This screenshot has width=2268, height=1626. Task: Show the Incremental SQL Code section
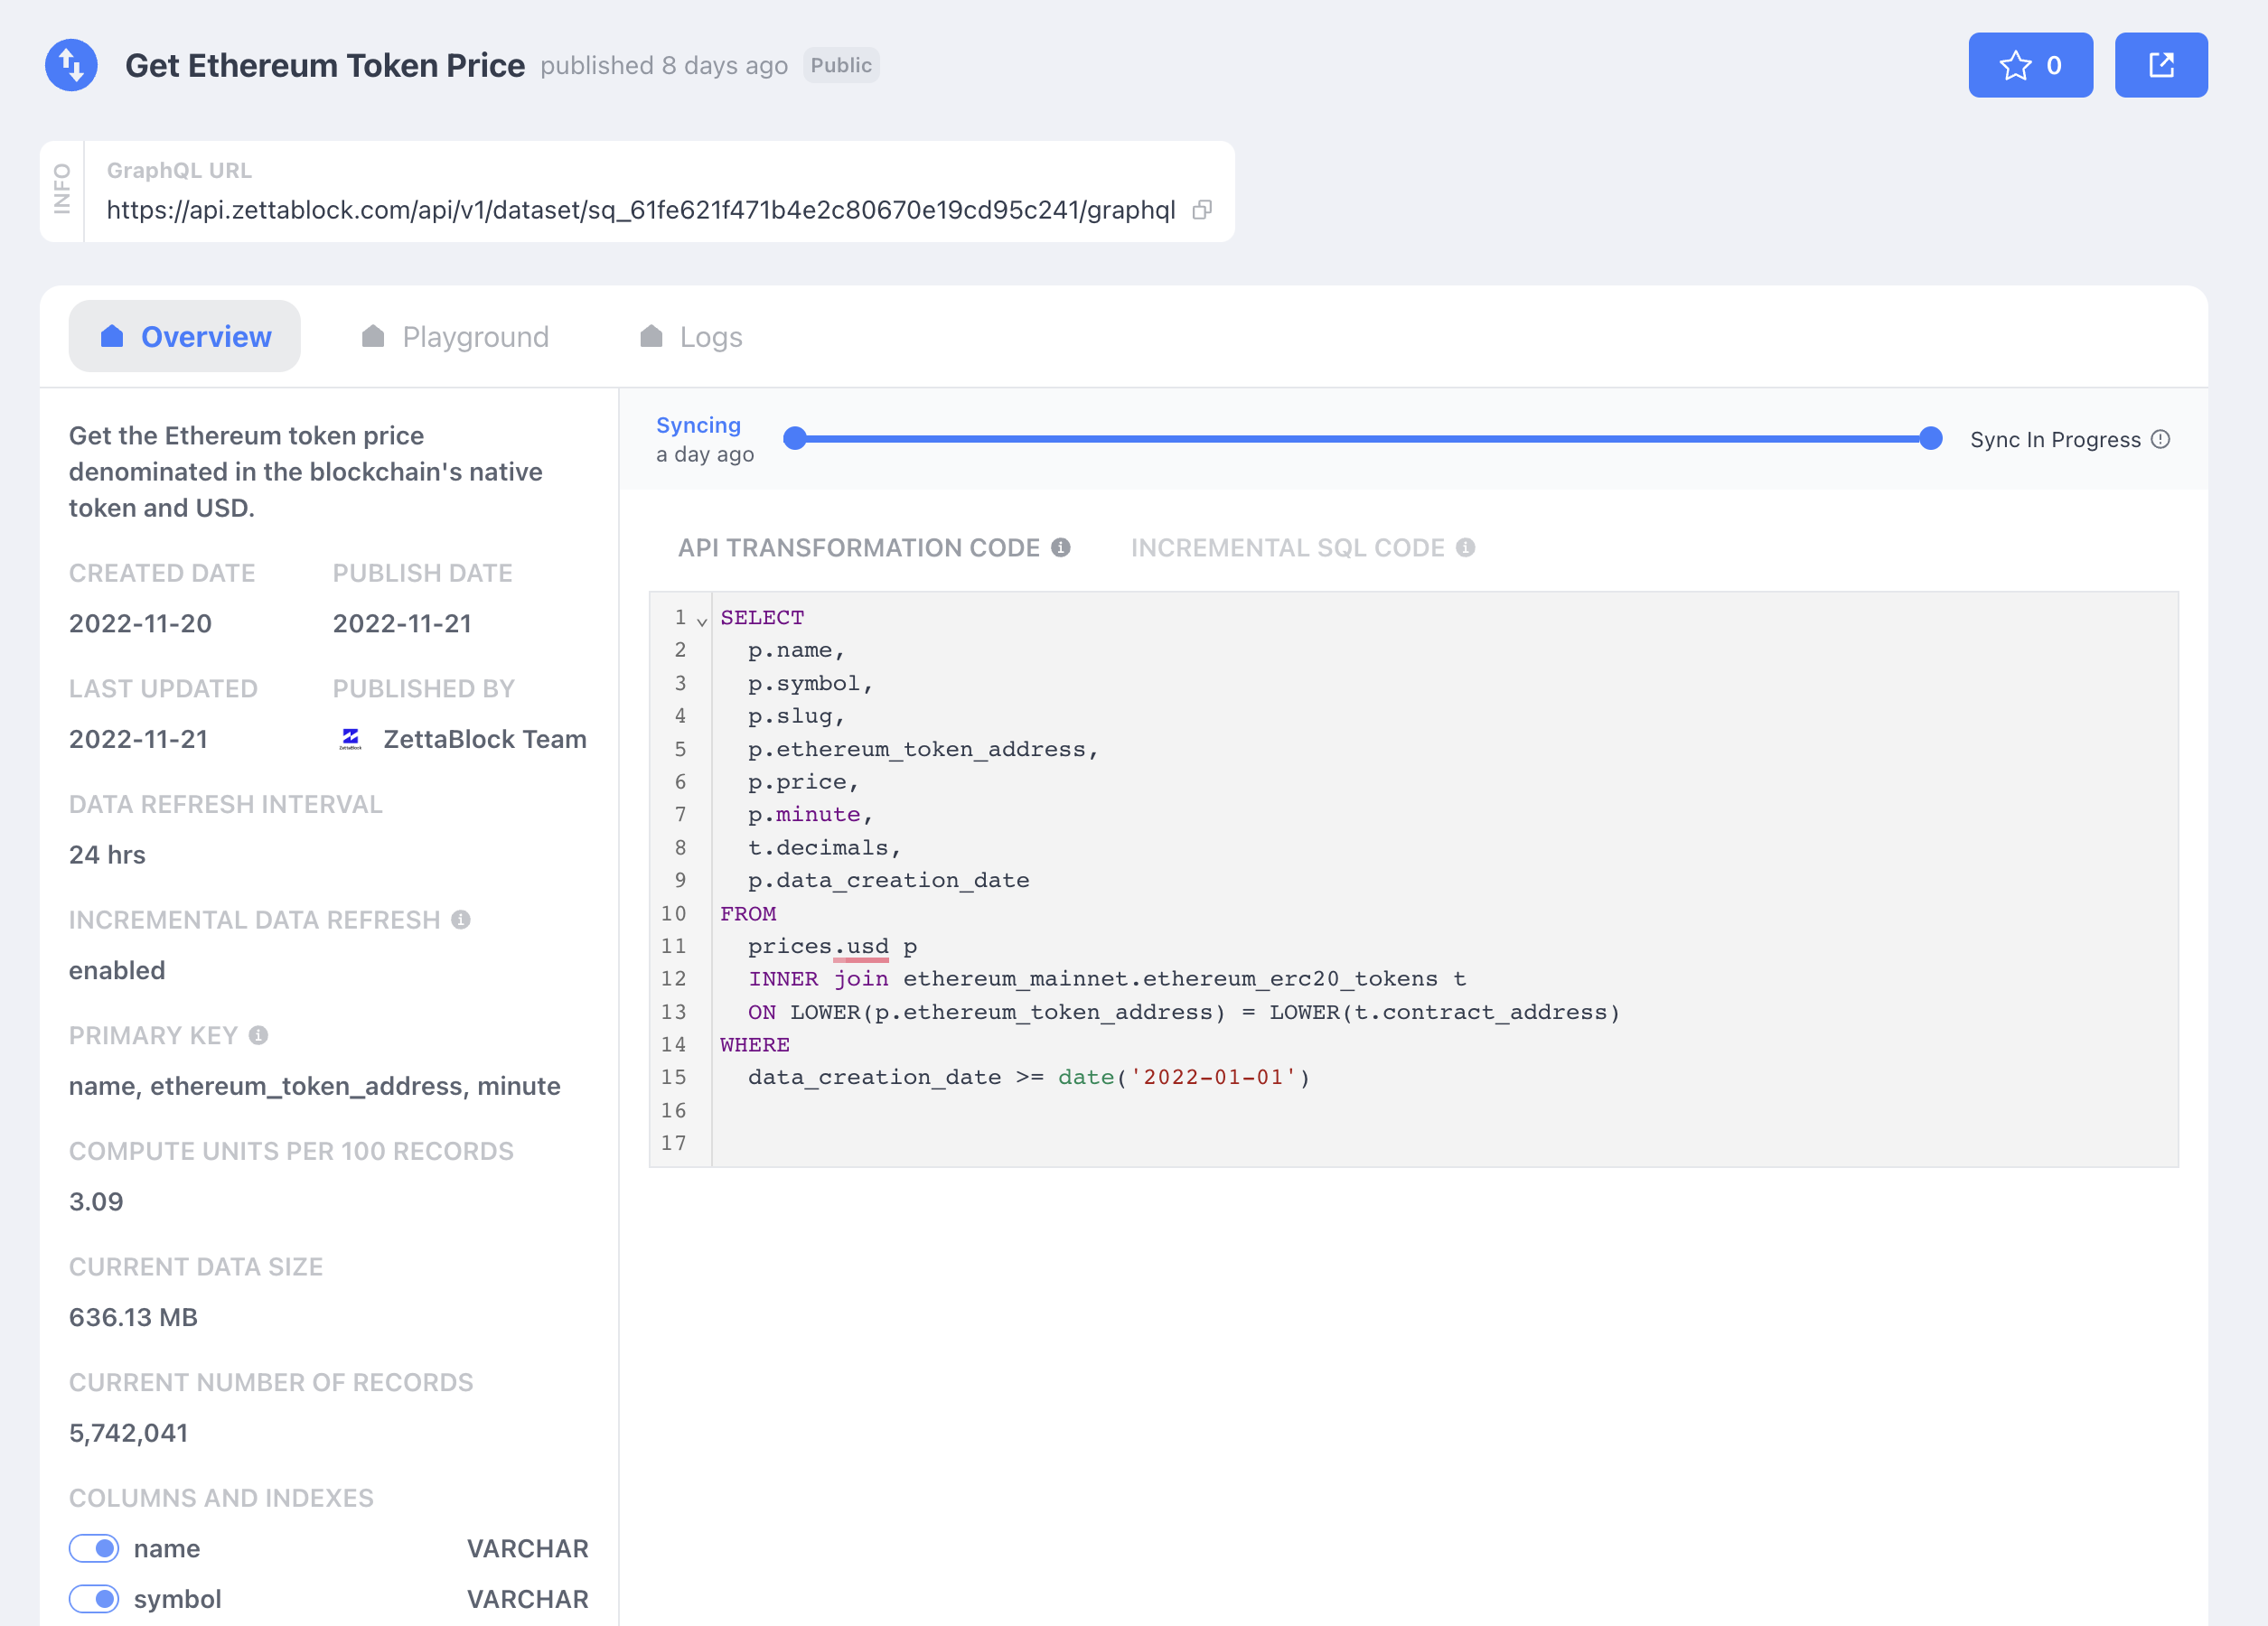click(x=1287, y=548)
